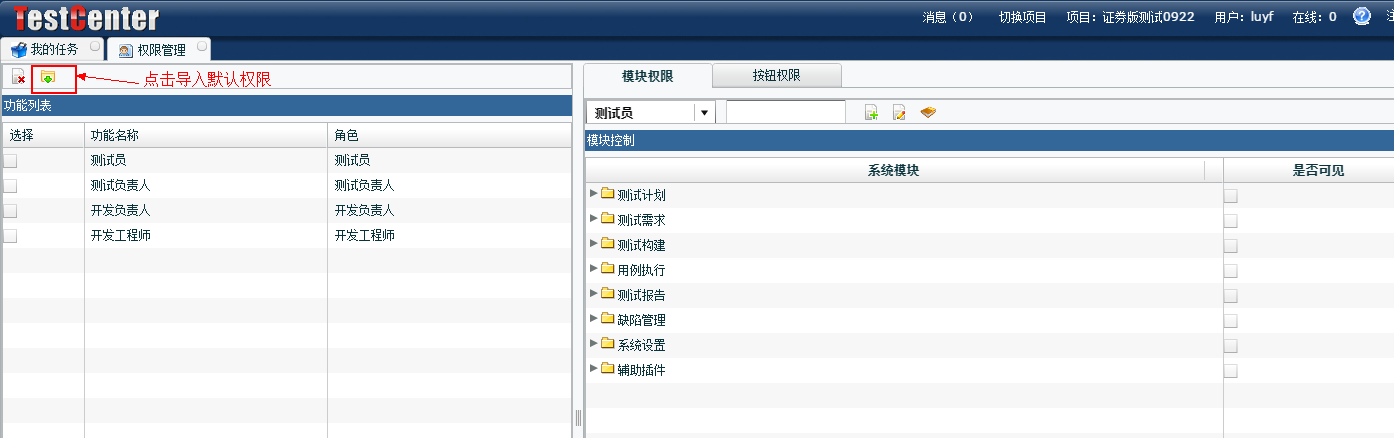Screen dimensions: 1394x438
Task: Expand the 测试需求 tree node
Action: coord(594,218)
